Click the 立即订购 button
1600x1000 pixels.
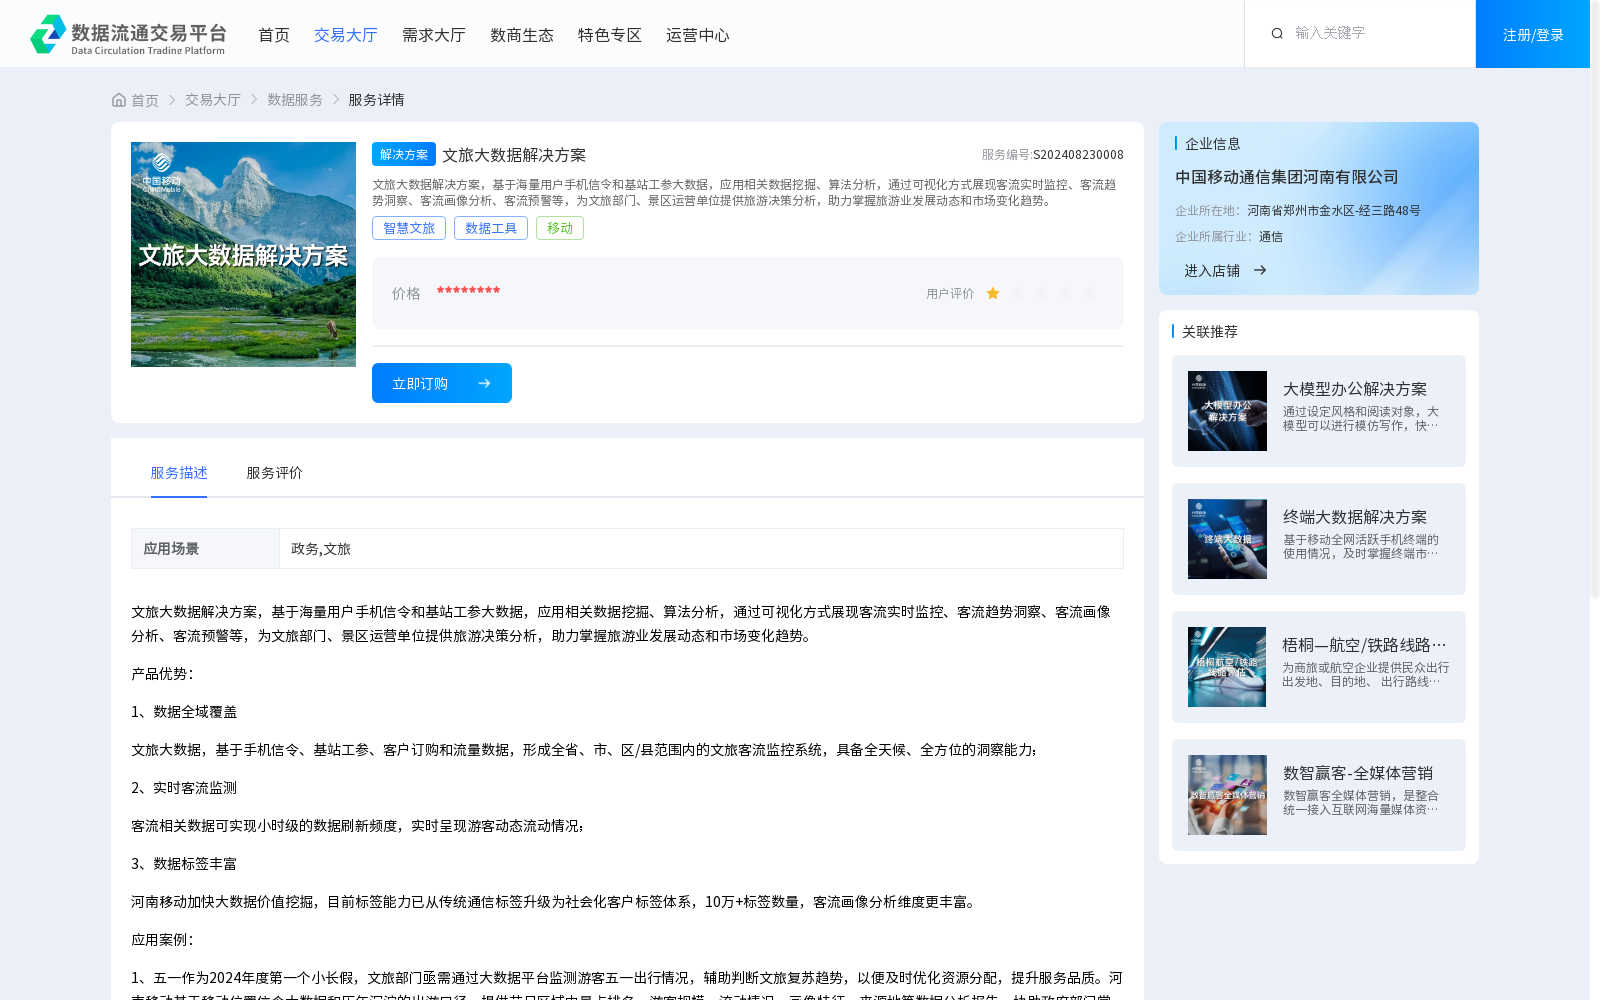click(x=442, y=383)
